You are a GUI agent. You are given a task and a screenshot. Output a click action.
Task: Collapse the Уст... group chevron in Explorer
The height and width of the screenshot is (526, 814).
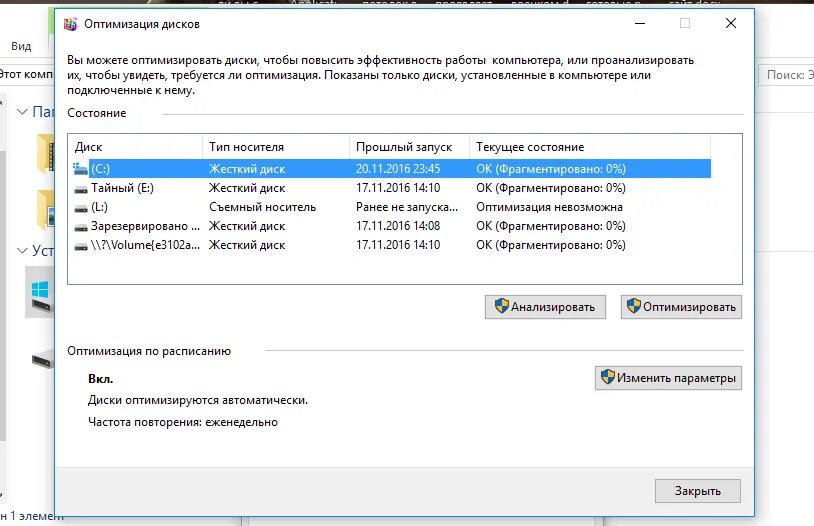pos(22,251)
